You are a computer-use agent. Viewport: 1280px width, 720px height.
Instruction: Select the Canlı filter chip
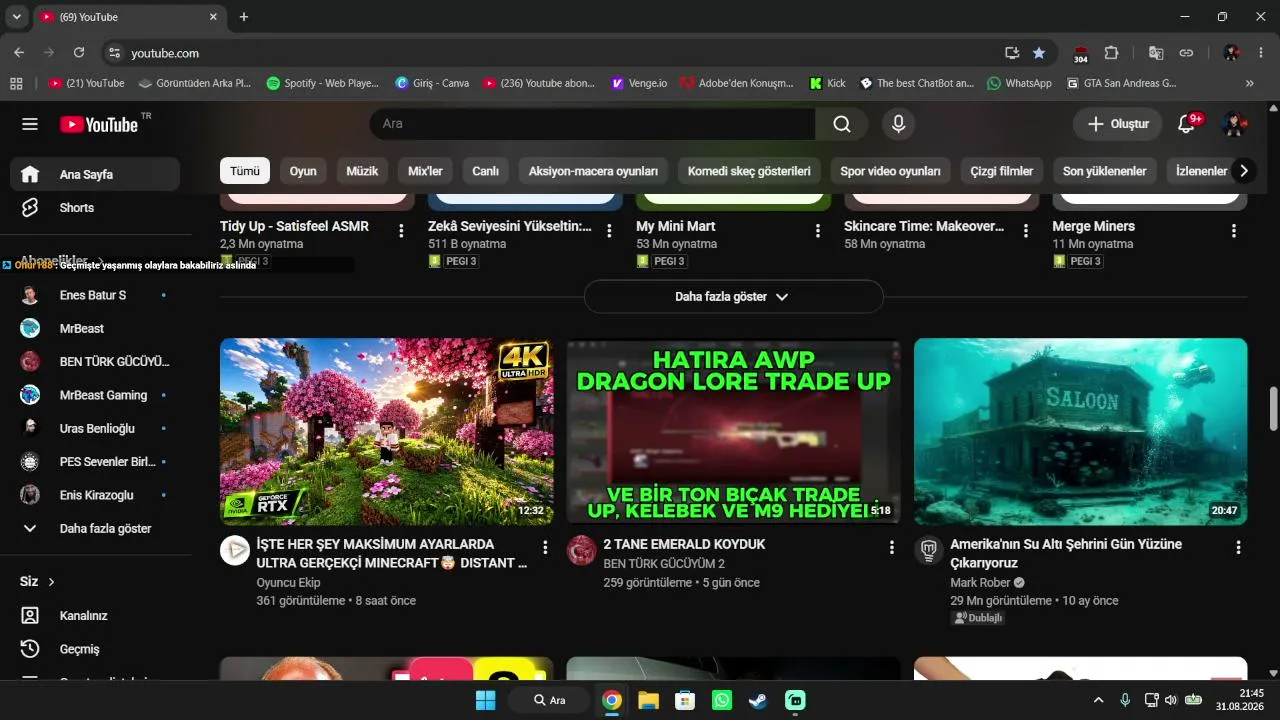click(485, 171)
